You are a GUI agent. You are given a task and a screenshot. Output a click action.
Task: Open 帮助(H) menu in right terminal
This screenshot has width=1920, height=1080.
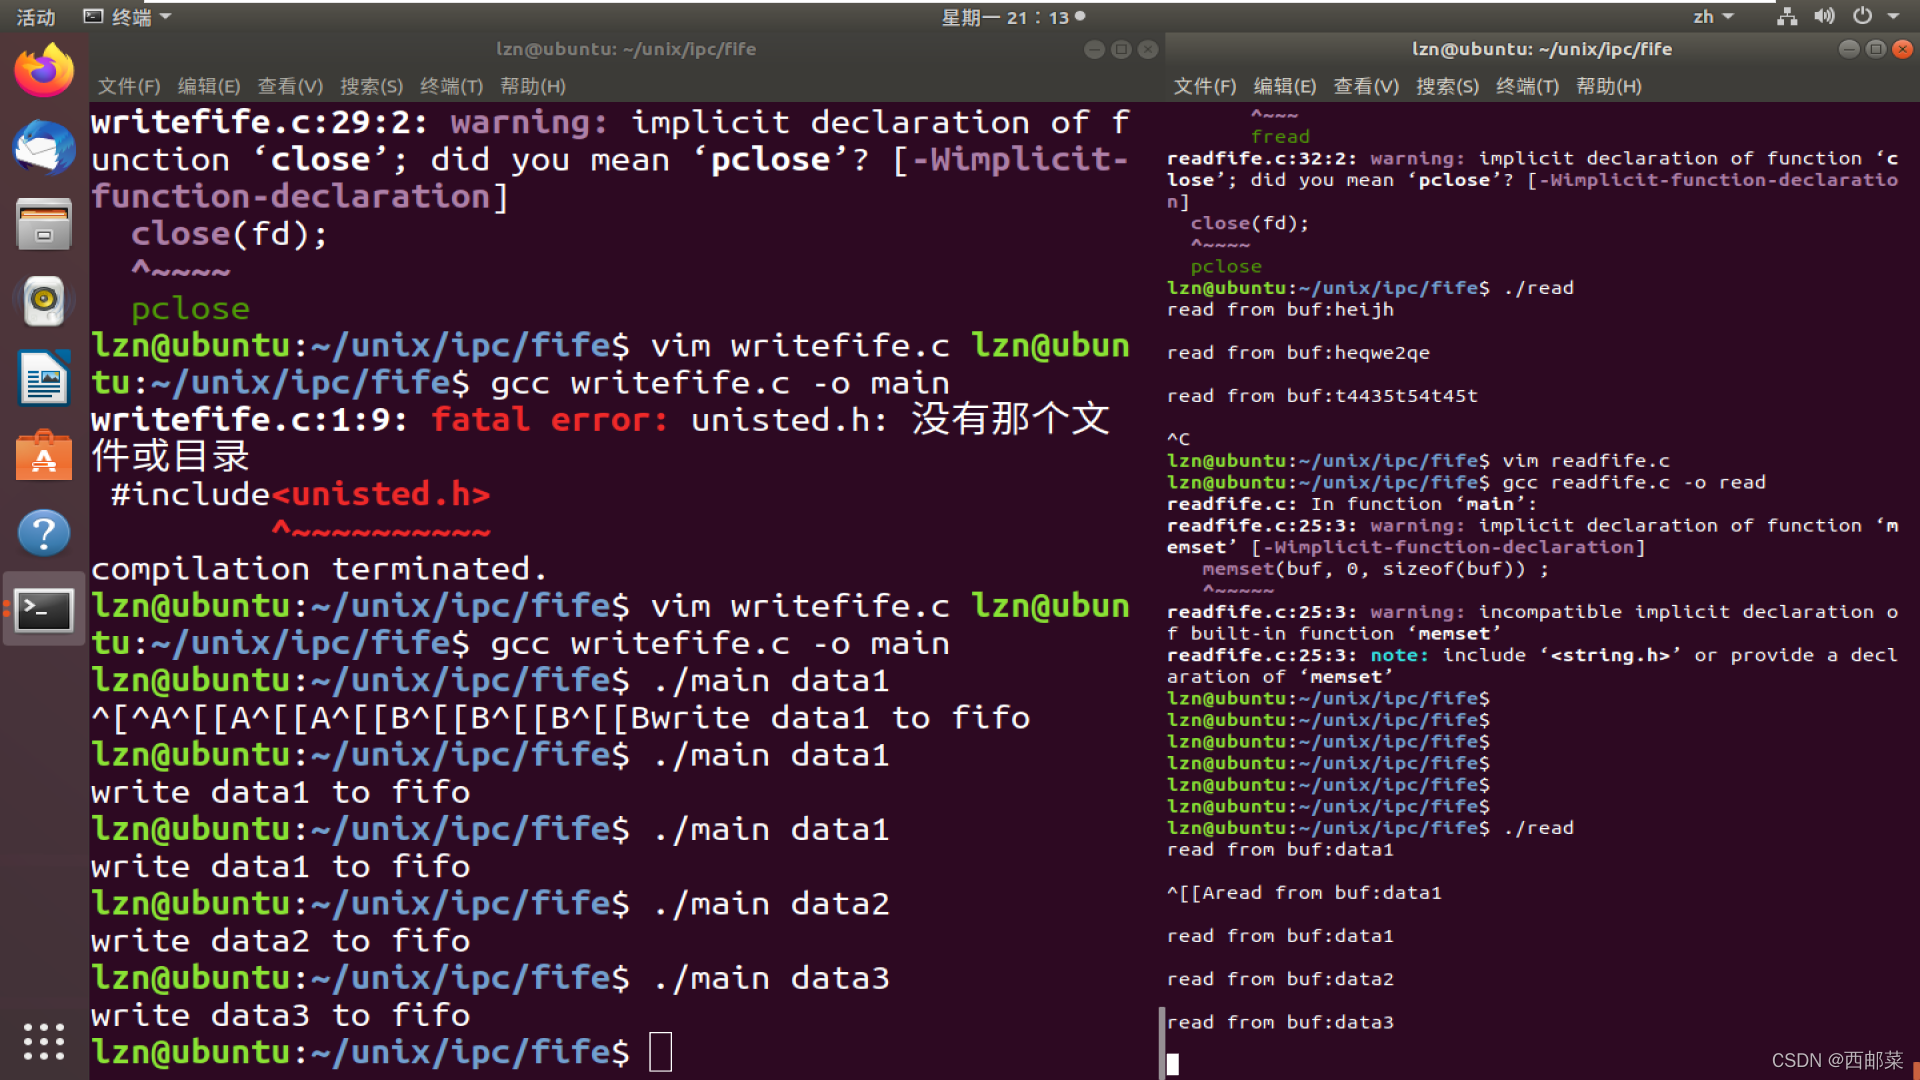pos(1608,86)
